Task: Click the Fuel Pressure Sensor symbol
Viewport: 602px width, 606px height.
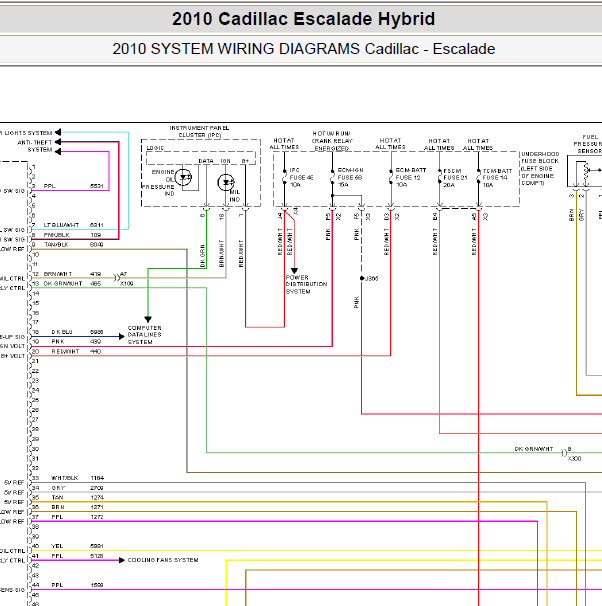Action: 587,170
